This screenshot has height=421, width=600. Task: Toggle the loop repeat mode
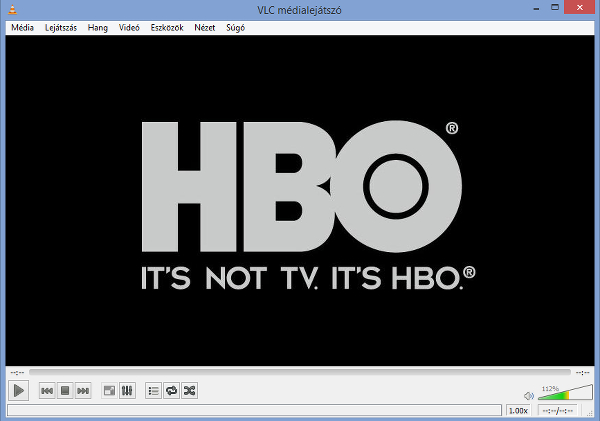coord(171,391)
